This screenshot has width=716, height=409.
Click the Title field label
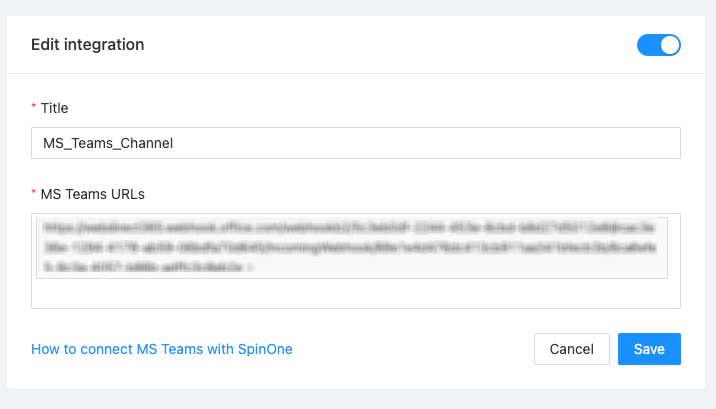coord(54,107)
